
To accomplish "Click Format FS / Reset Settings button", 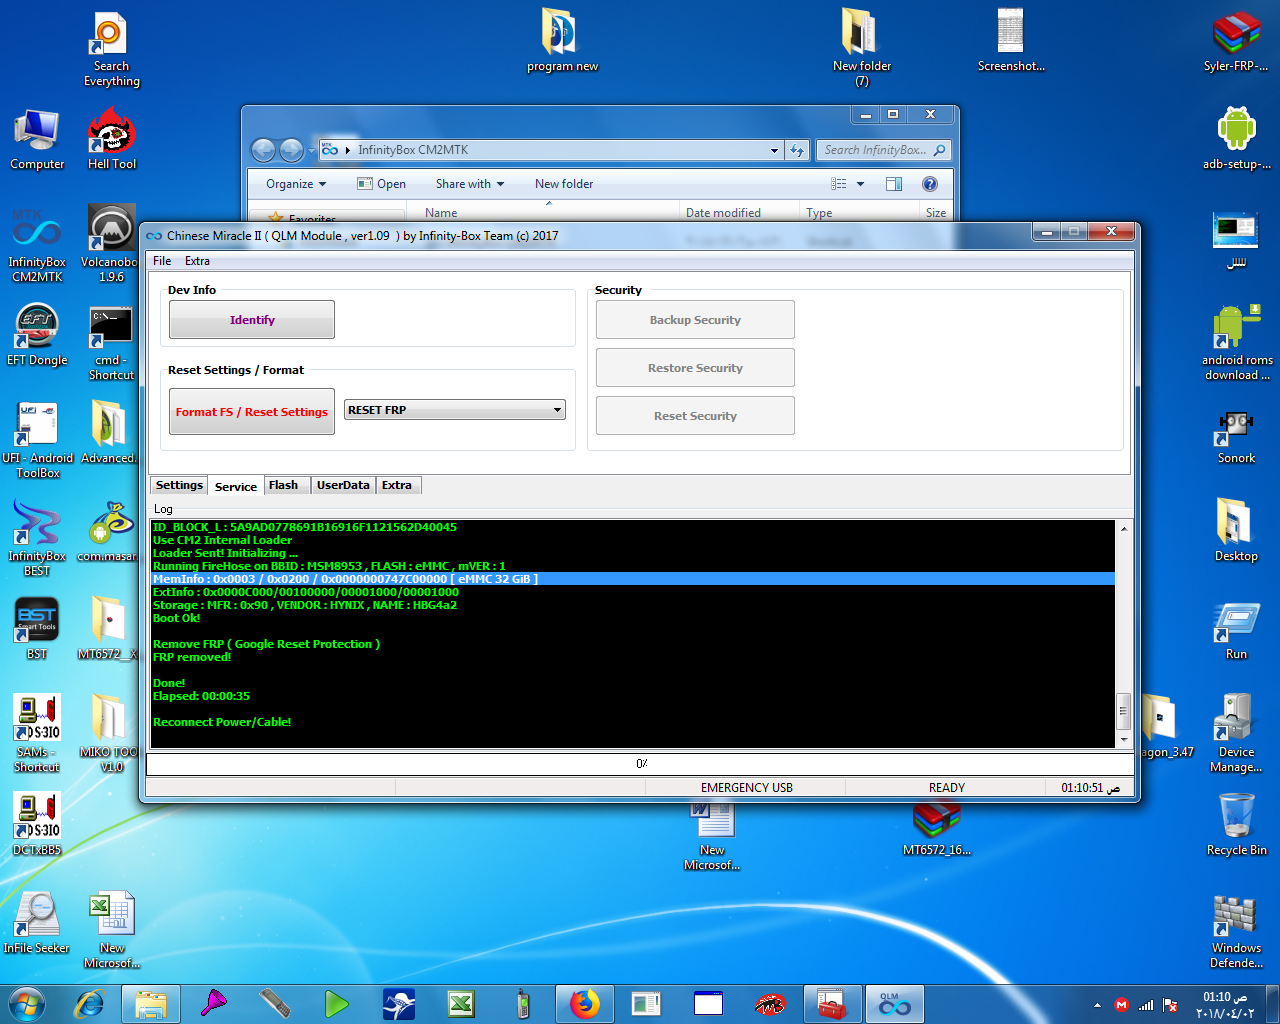I will [x=252, y=412].
